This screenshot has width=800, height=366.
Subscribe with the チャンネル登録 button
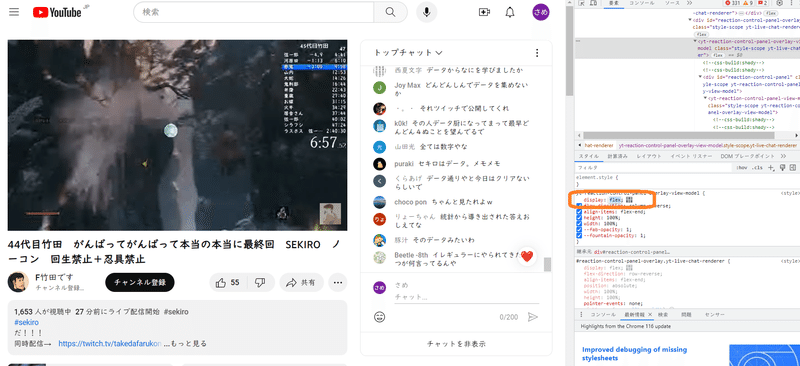click(x=140, y=282)
